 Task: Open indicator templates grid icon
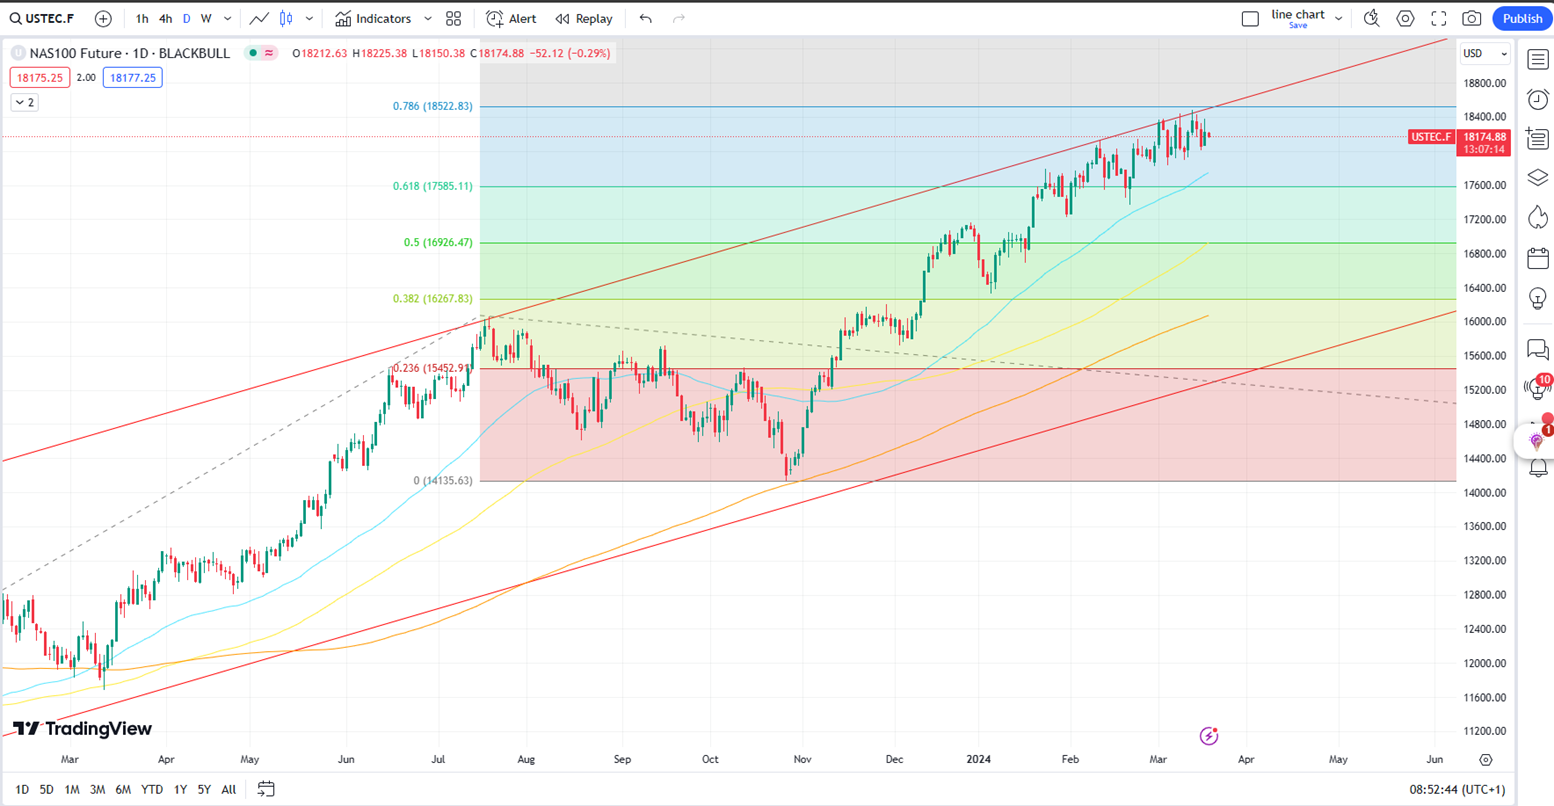pos(454,19)
